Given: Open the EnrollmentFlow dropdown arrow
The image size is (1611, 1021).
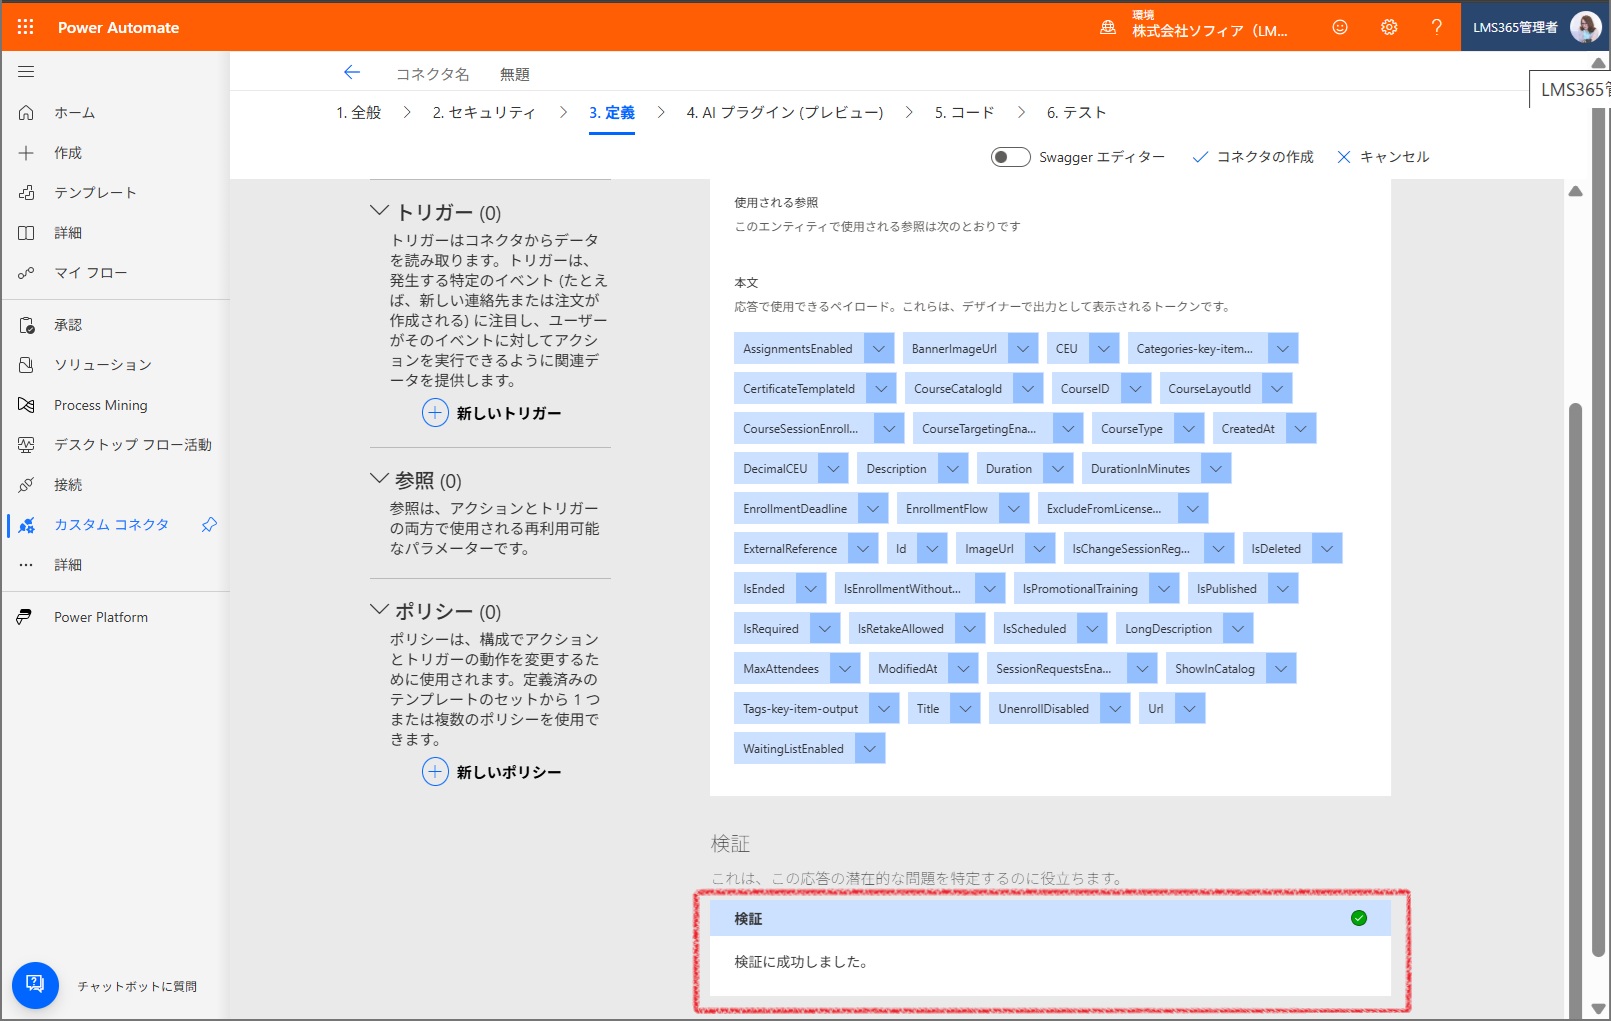Looking at the screenshot, I should click(x=1014, y=509).
